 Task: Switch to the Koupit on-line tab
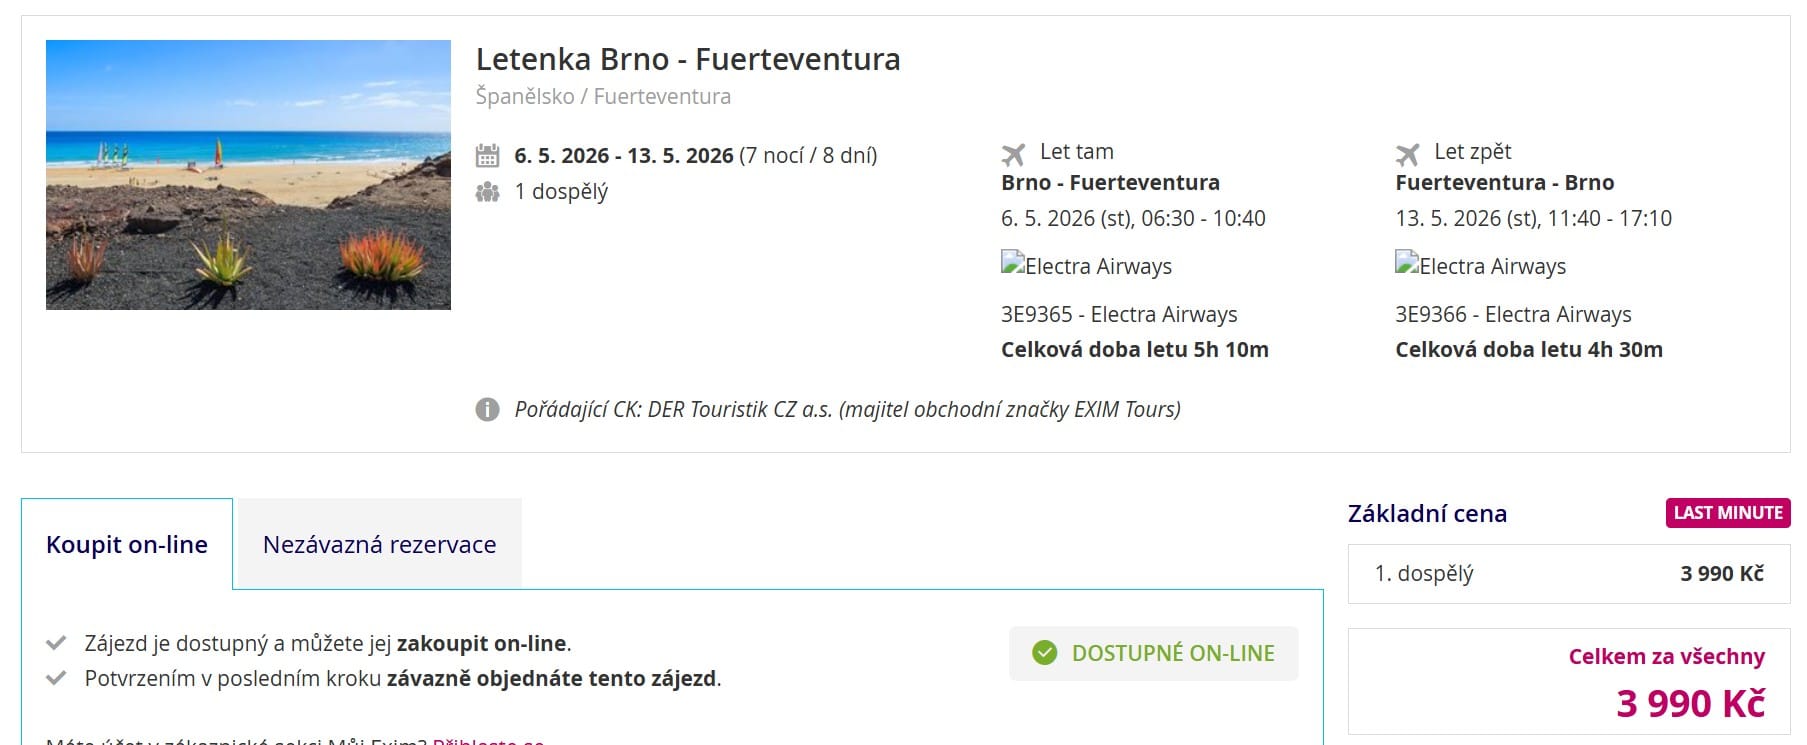(x=127, y=545)
